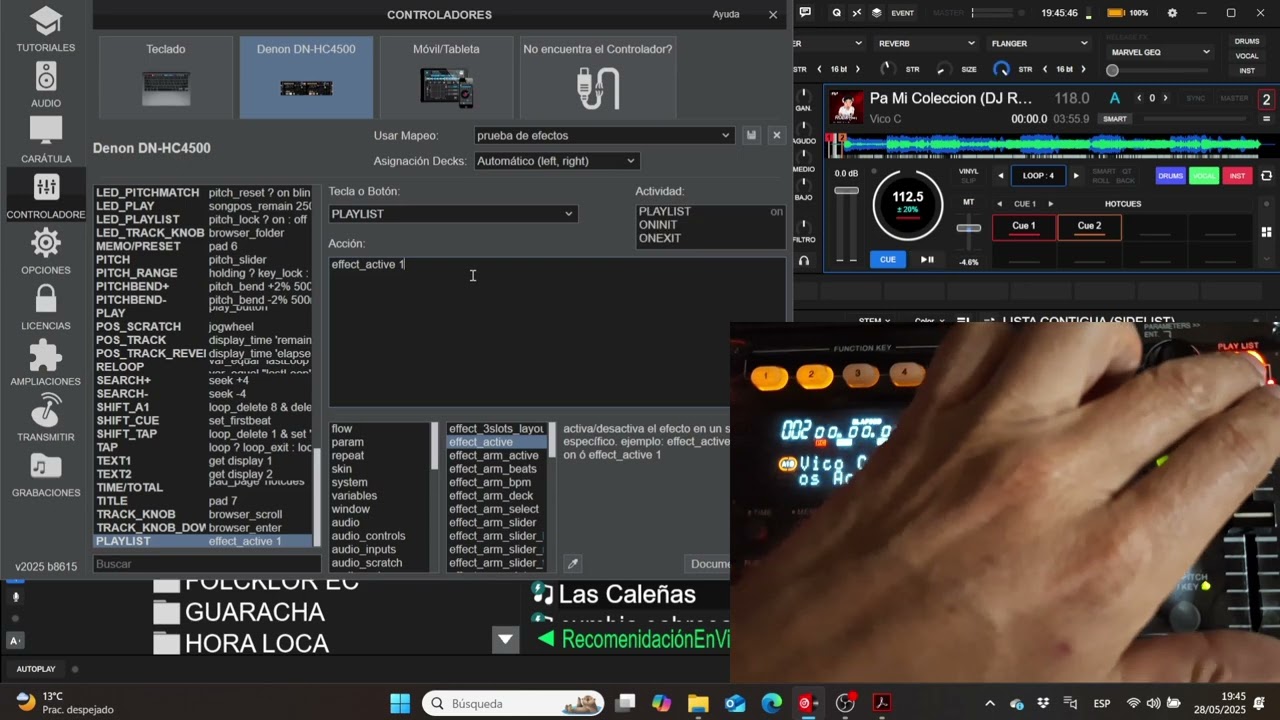Select the Denon DN-HC4500 controller tab
The image size is (1280, 720).
click(x=306, y=77)
